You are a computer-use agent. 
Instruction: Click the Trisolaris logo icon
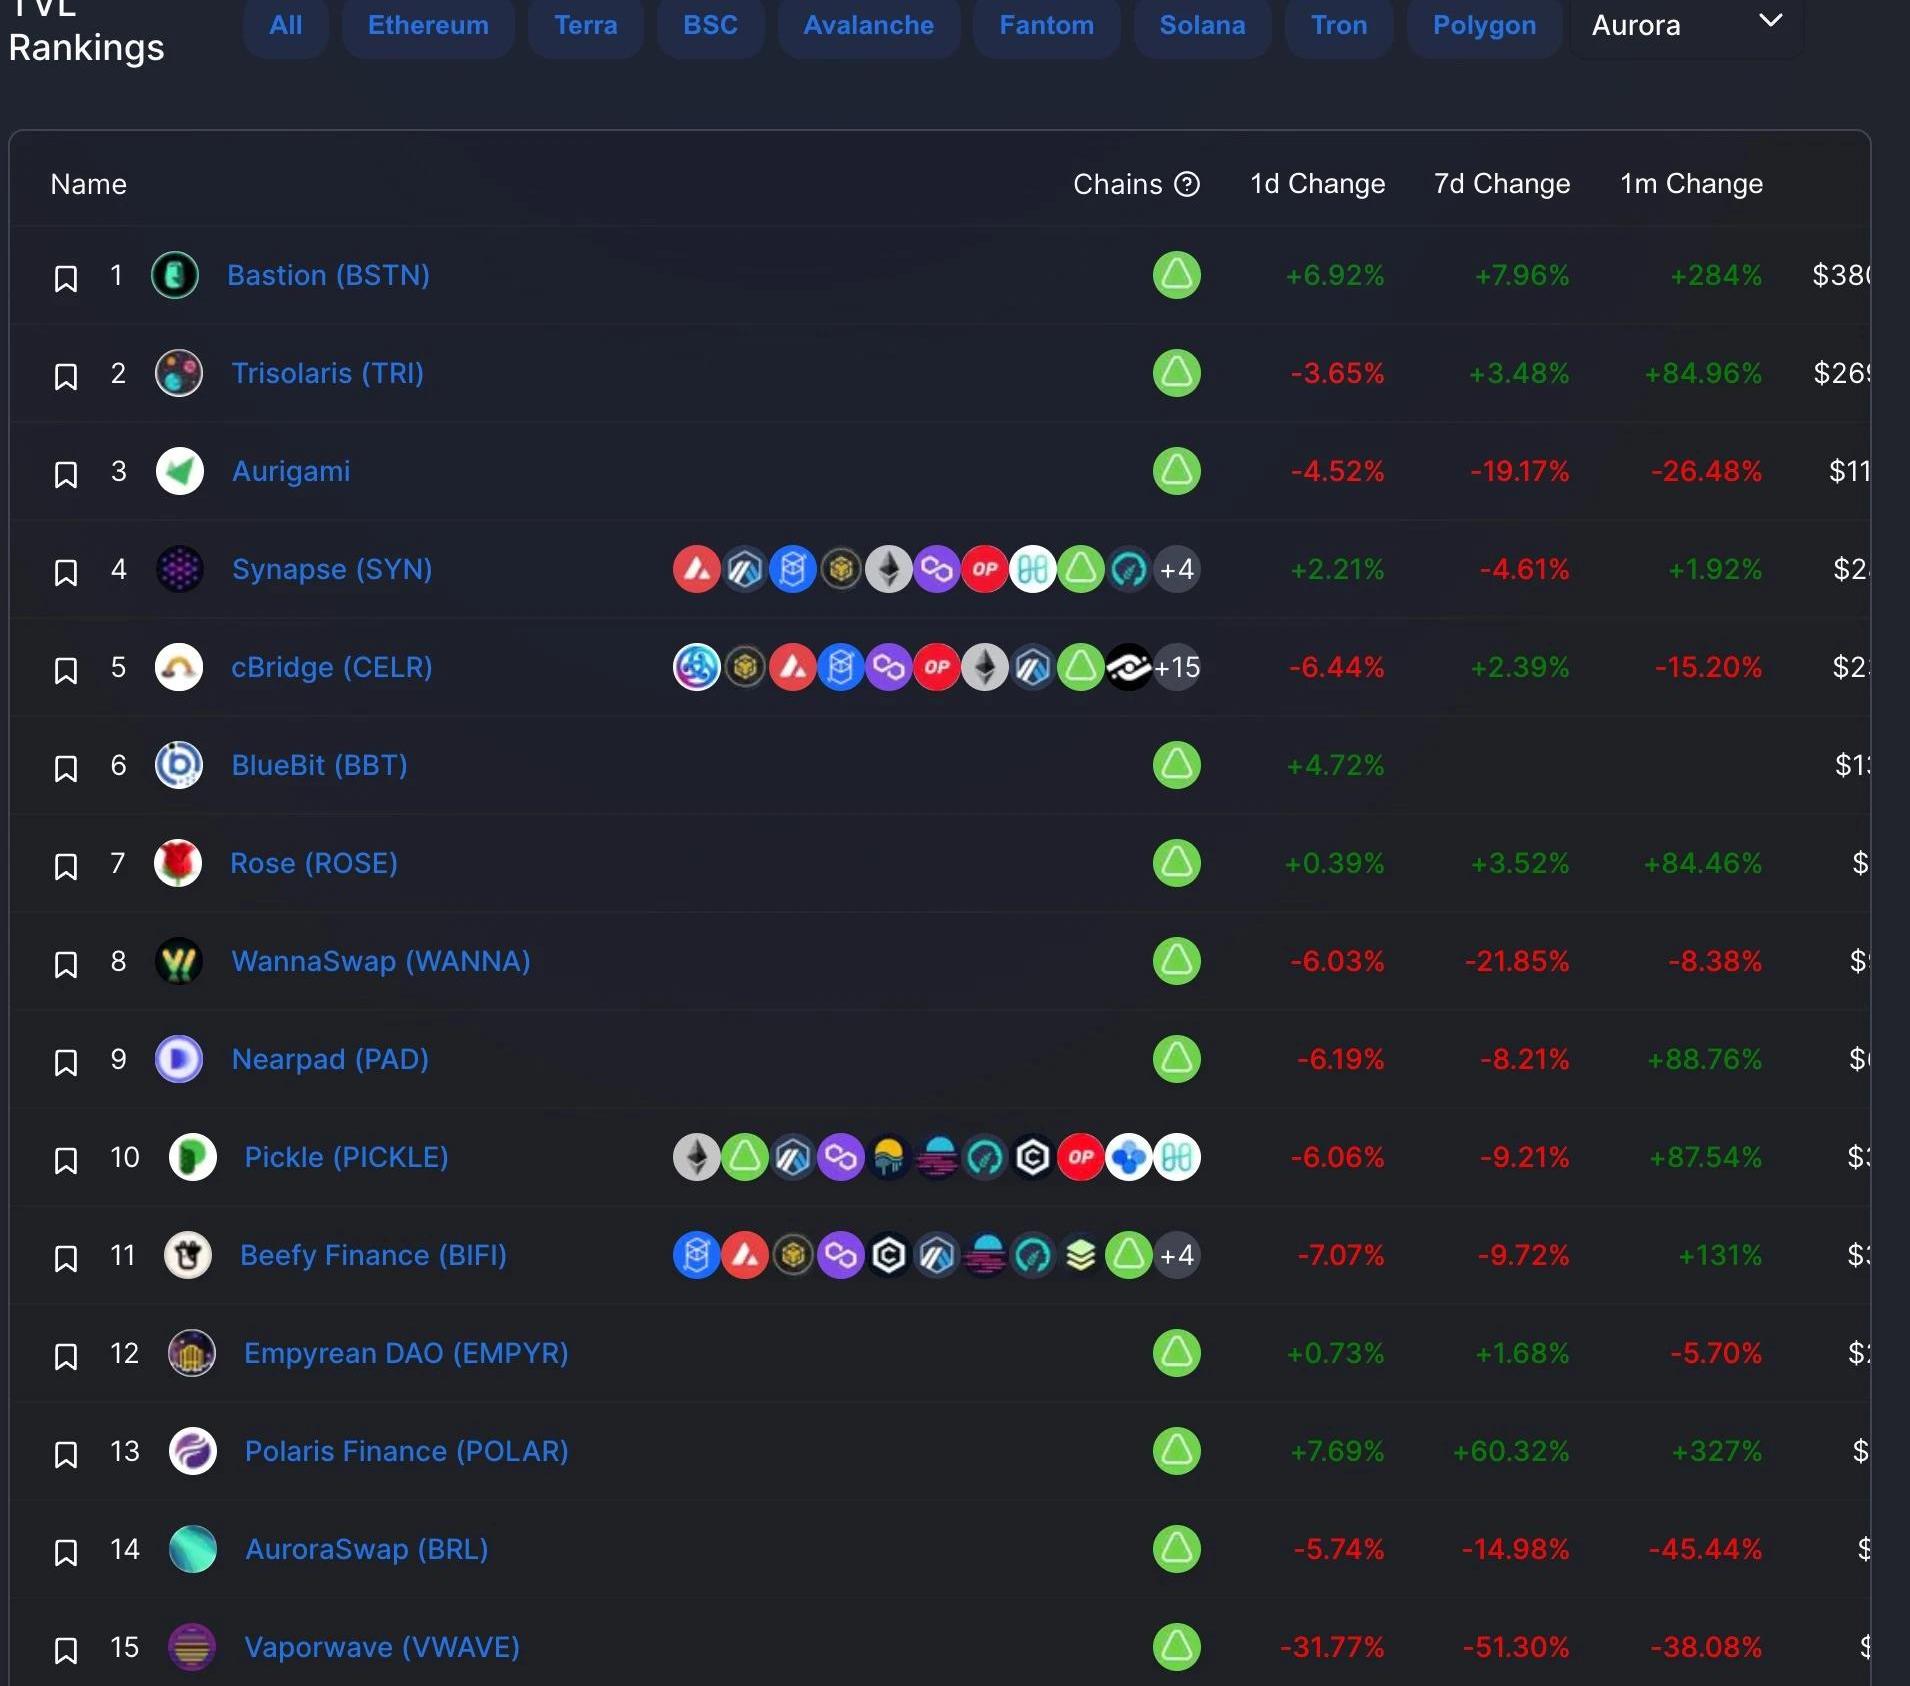click(179, 373)
